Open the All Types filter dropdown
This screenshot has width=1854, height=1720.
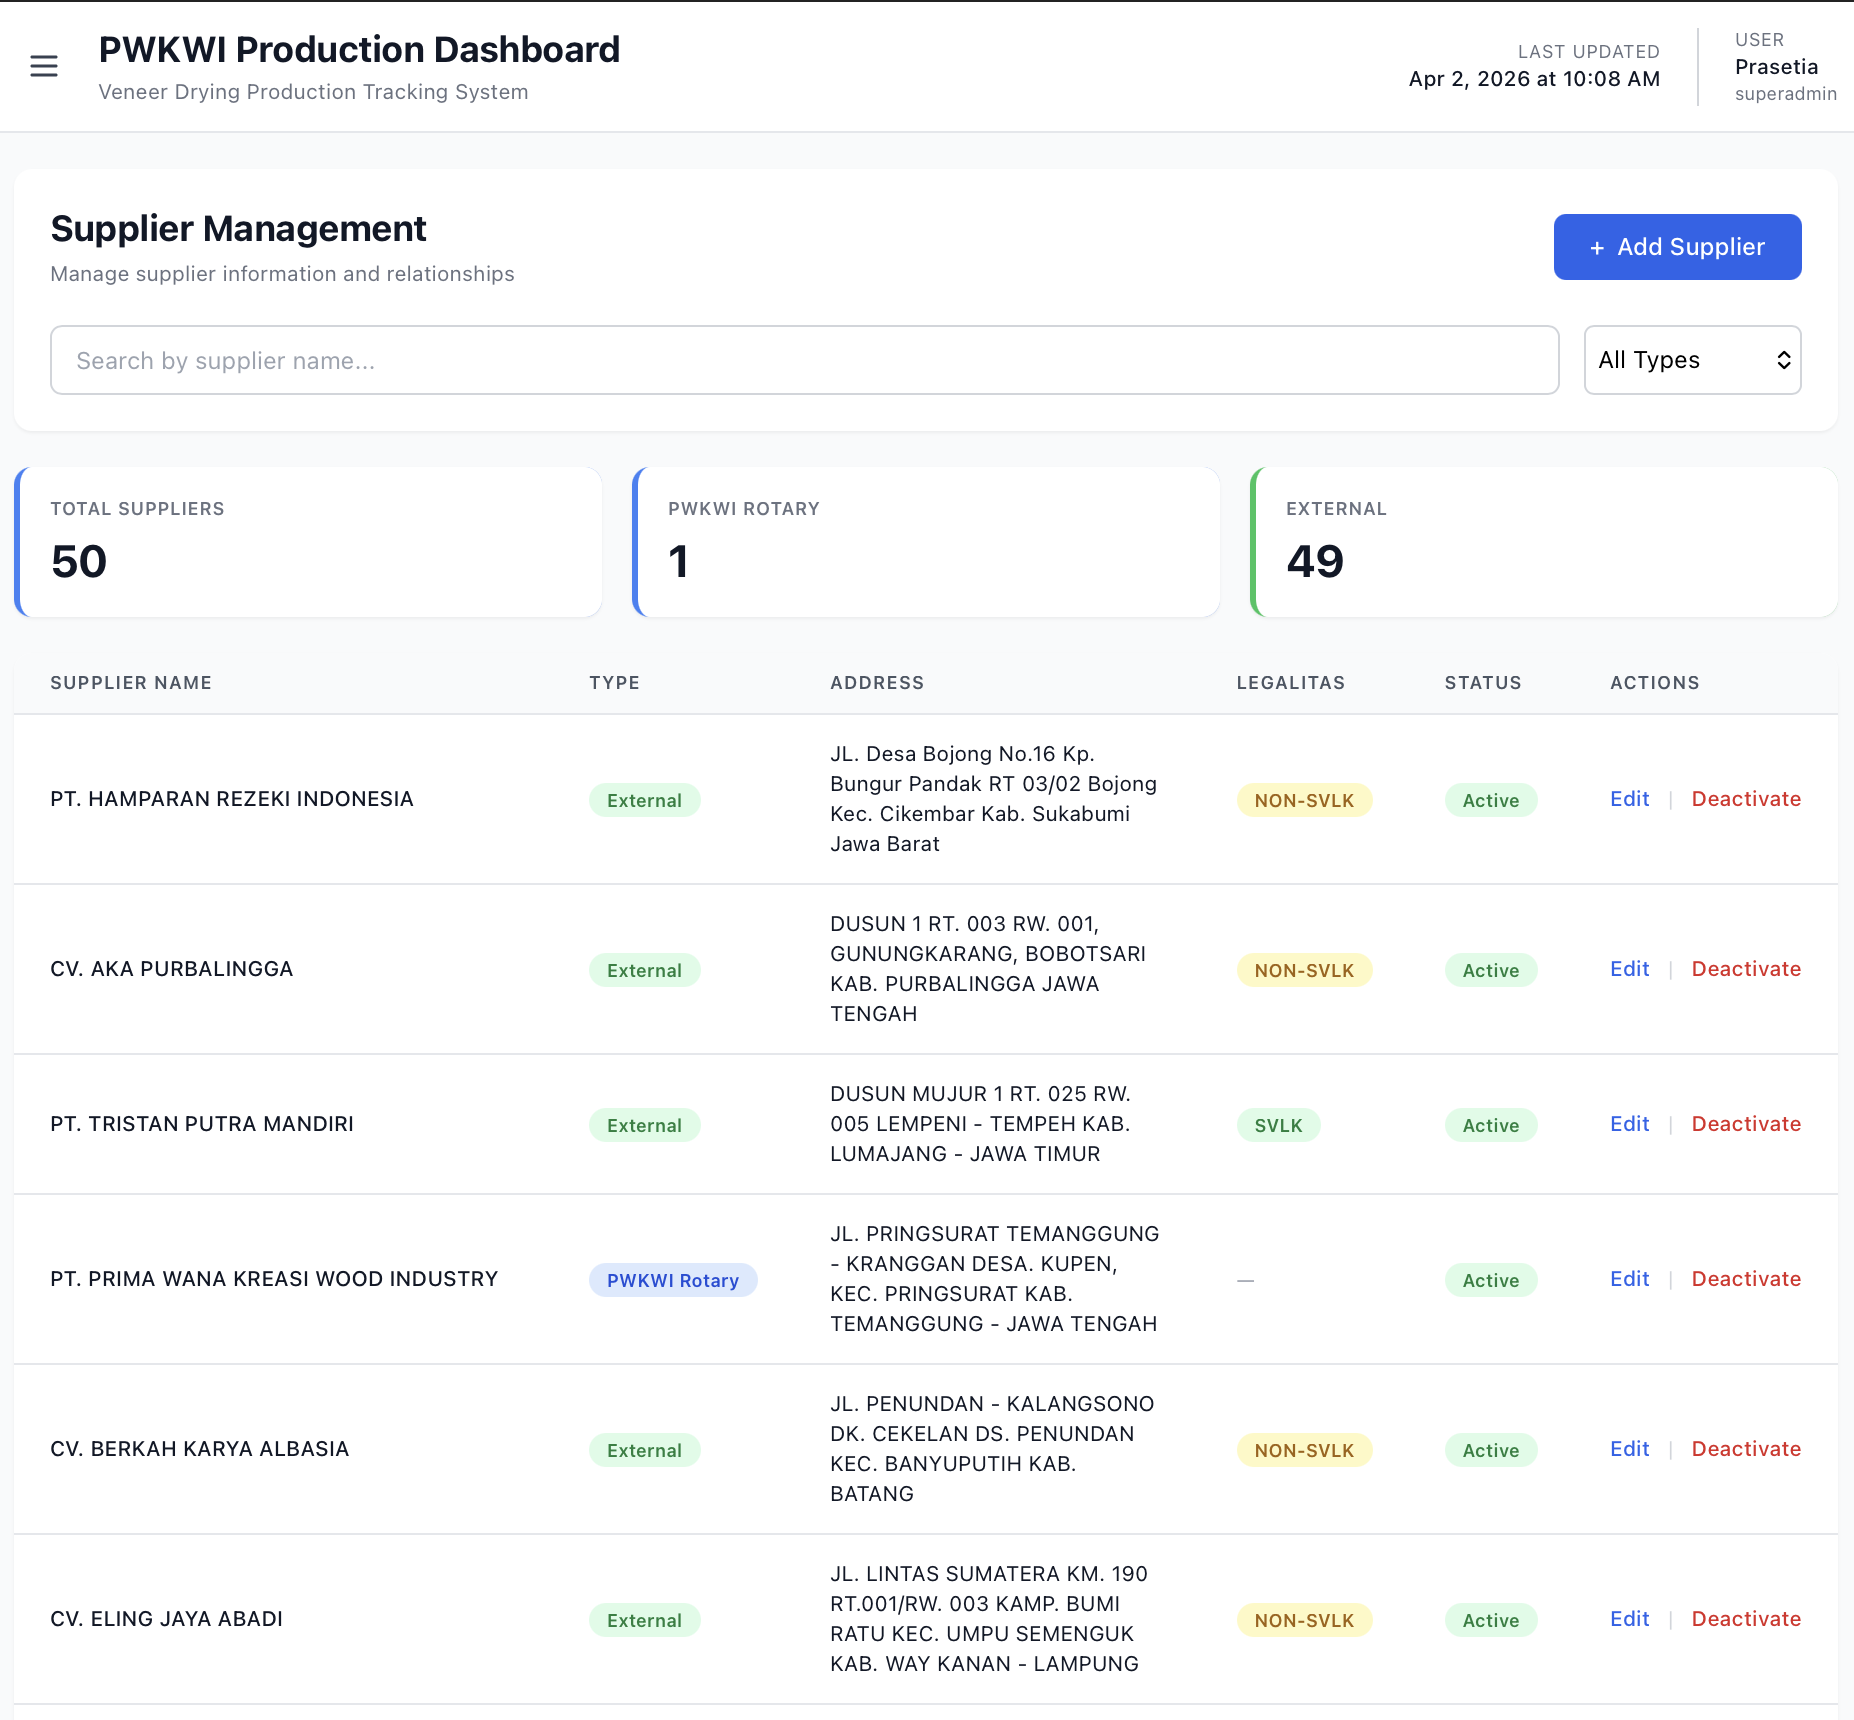point(1692,360)
